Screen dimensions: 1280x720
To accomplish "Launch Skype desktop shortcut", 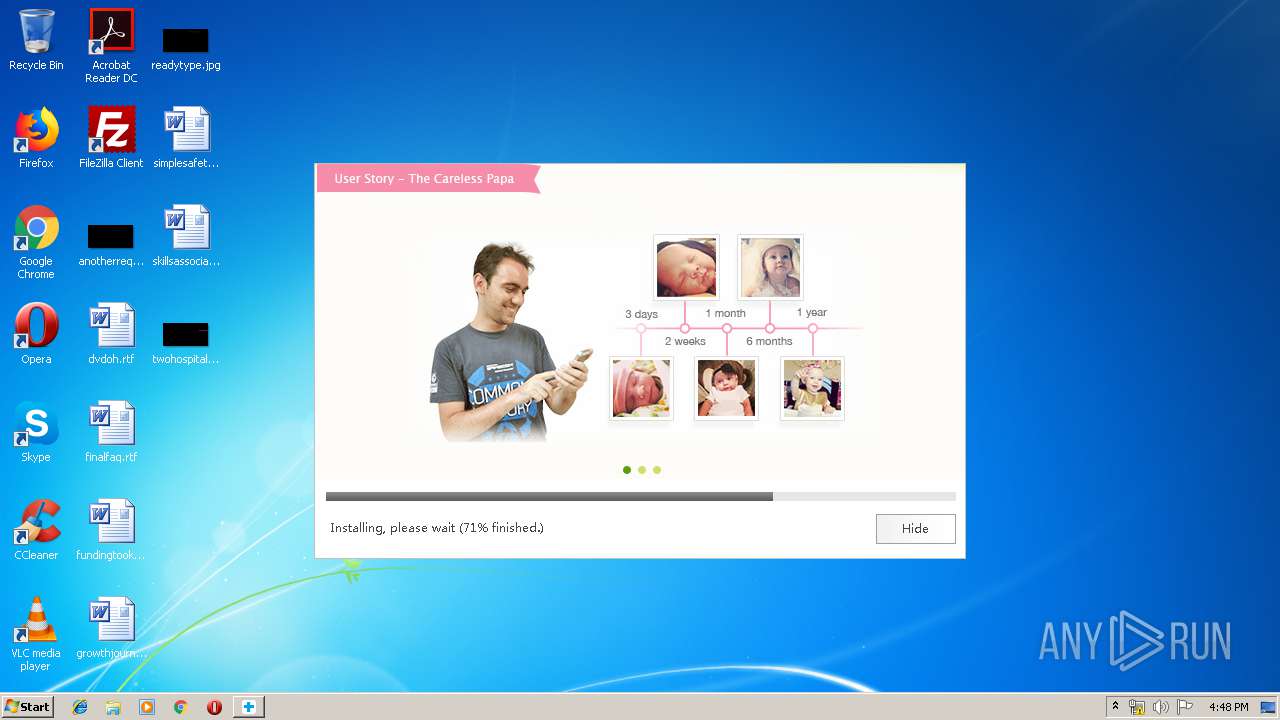I will pos(36,432).
